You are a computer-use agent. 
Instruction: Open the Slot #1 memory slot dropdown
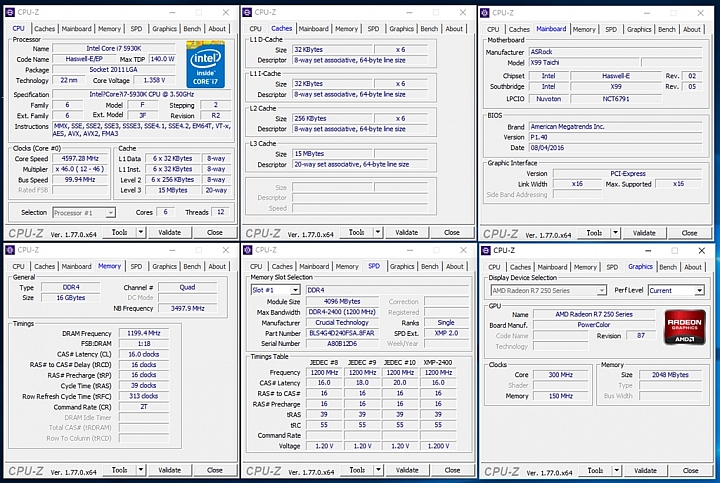pyautogui.click(x=276, y=290)
